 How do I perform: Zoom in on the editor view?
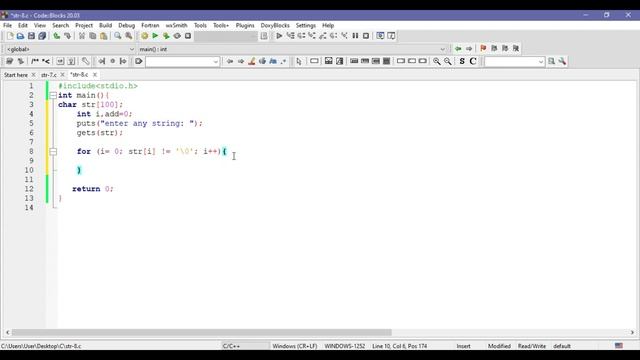[x=437, y=61]
